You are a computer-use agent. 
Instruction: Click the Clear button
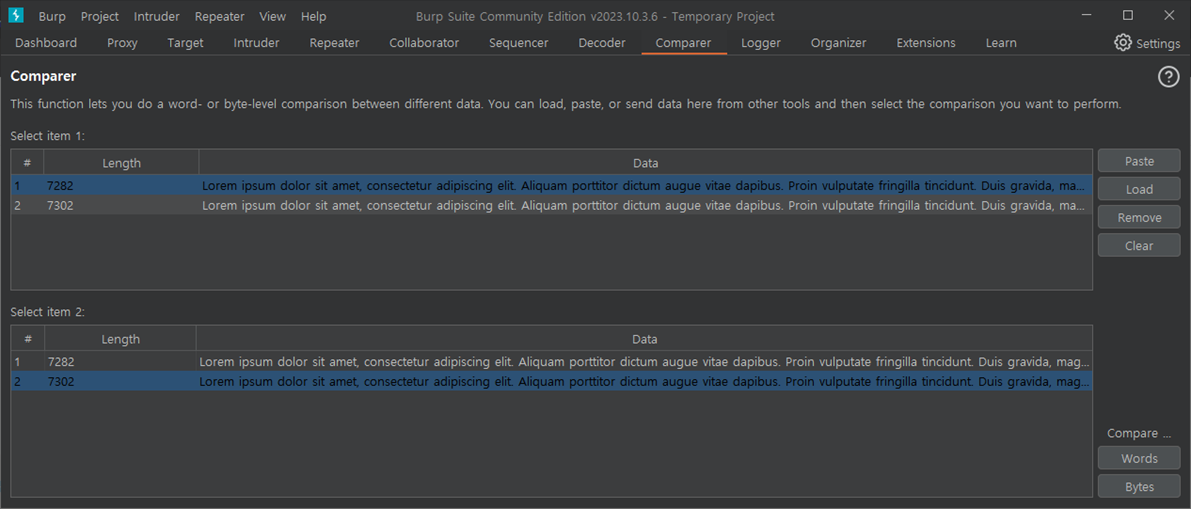tap(1139, 245)
